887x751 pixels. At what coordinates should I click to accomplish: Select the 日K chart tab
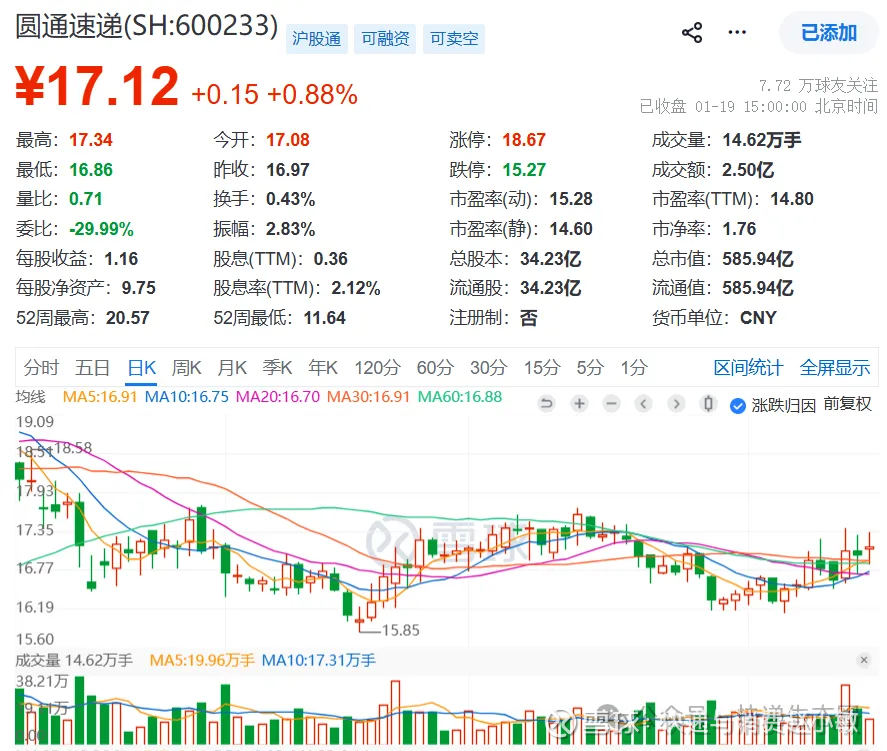tap(141, 368)
